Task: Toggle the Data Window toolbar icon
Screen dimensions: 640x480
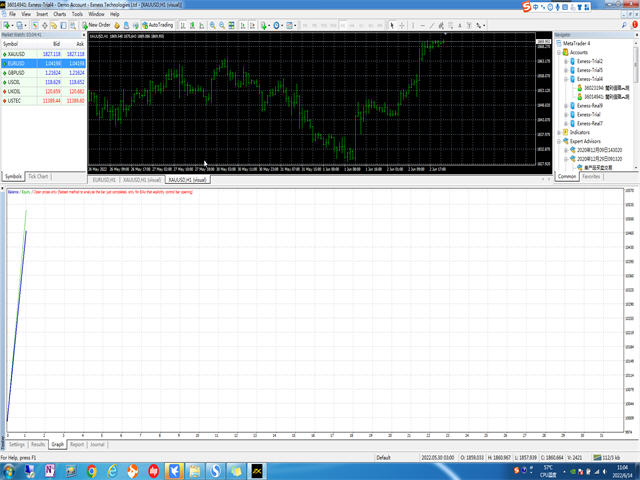Action: 44,25
